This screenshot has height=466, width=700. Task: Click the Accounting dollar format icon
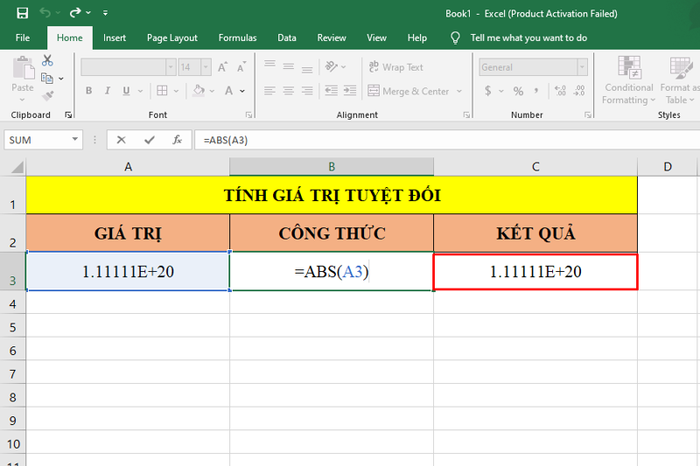pos(488,91)
